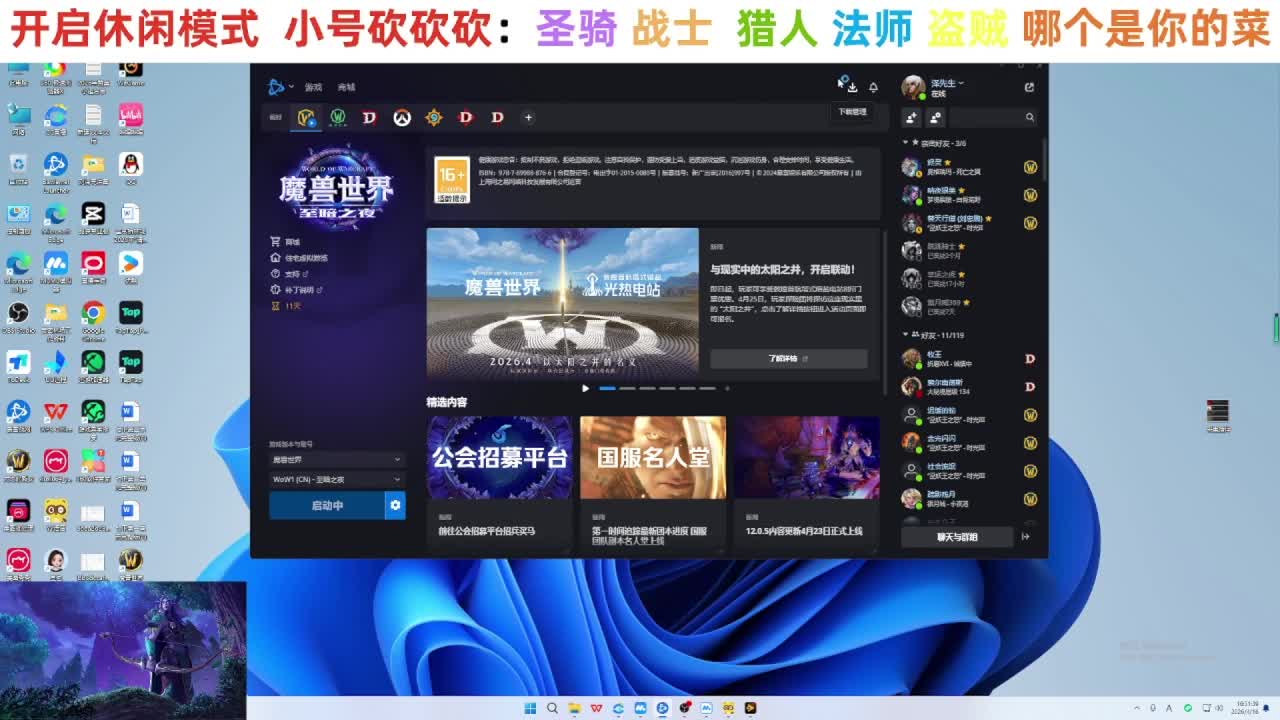Open the notifications bell
The image size is (1280, 720).
pyautogui.click(x=873, y=87)
